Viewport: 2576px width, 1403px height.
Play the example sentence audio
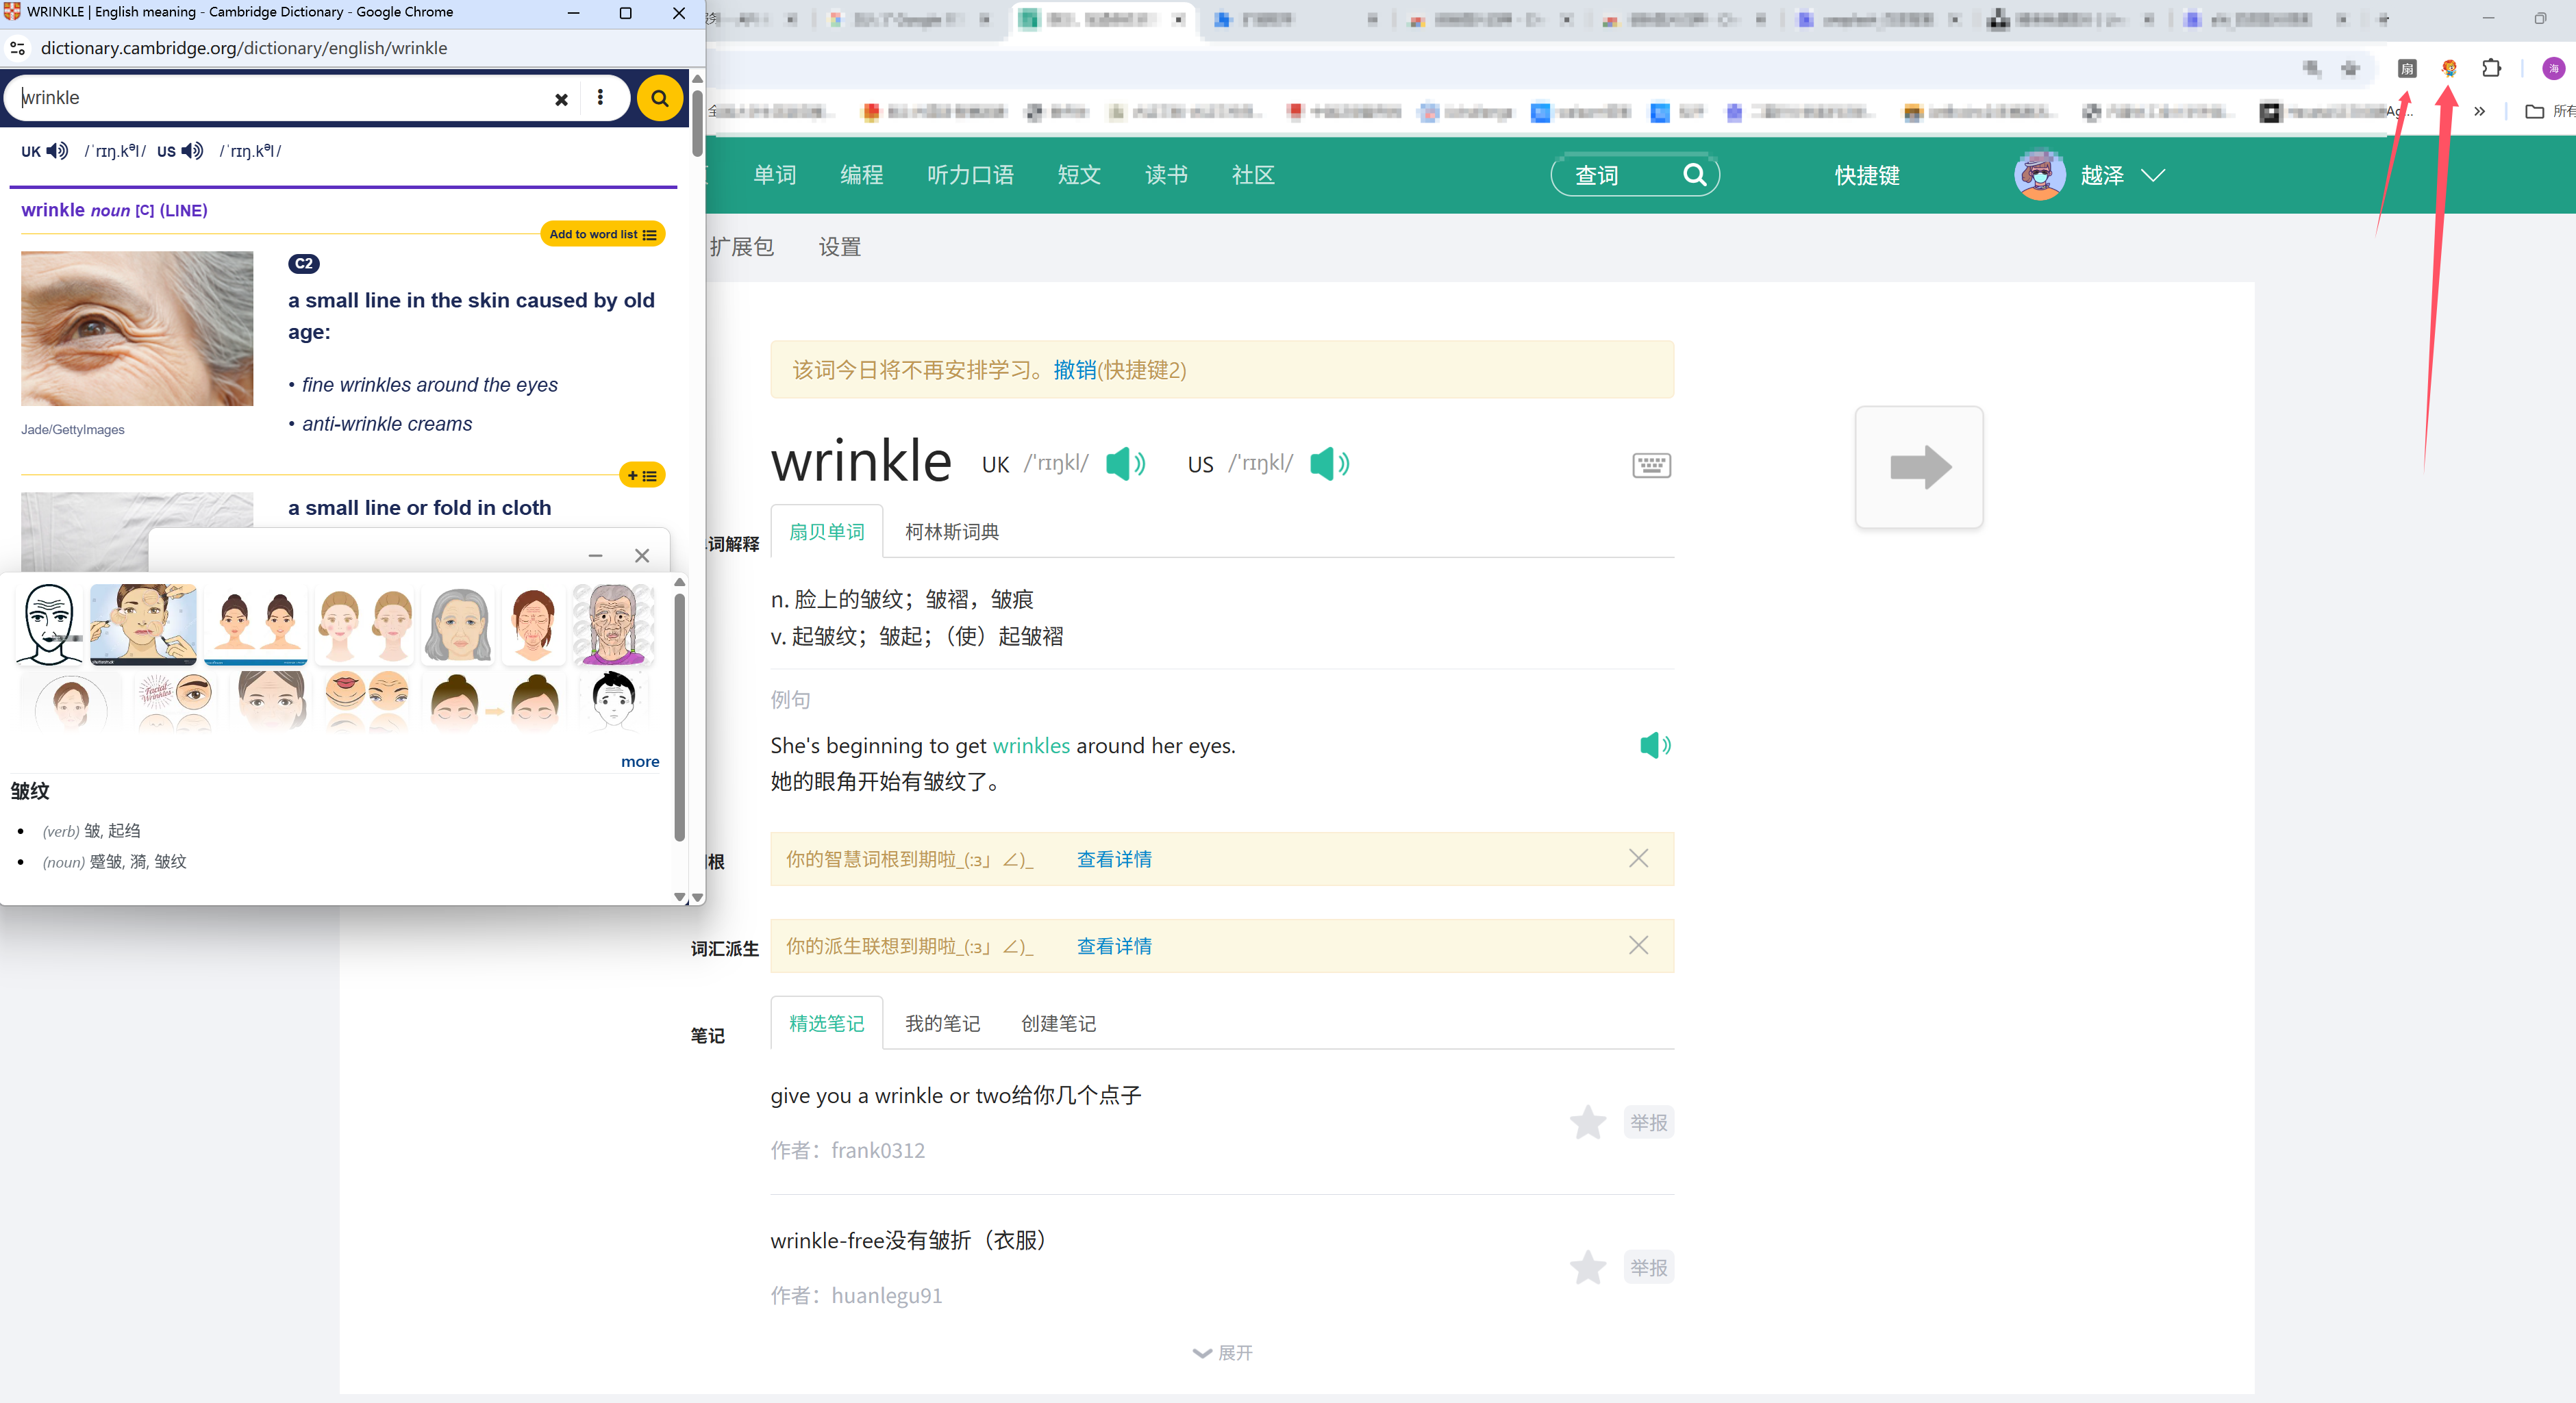pos(1654,745)
